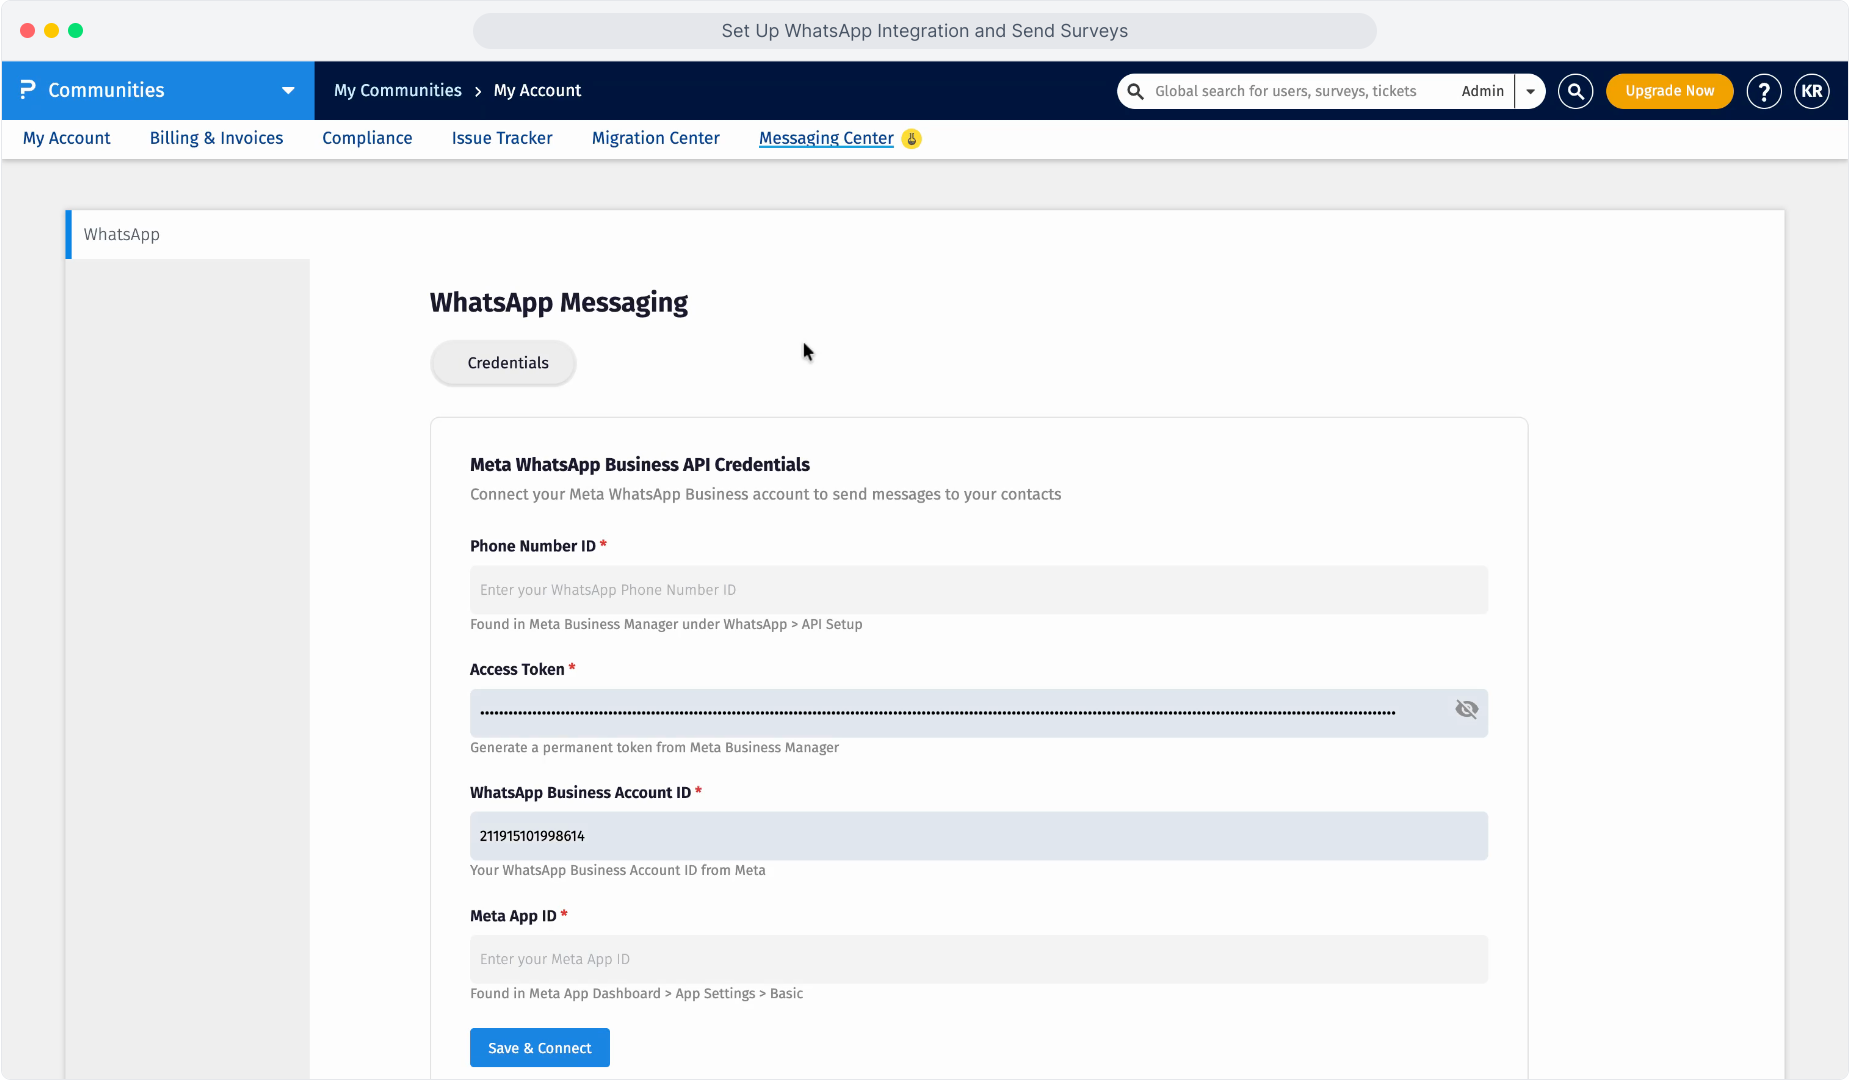1850x1080 pixels.
Task: Click the Communities logo icon
Action: 28,90
